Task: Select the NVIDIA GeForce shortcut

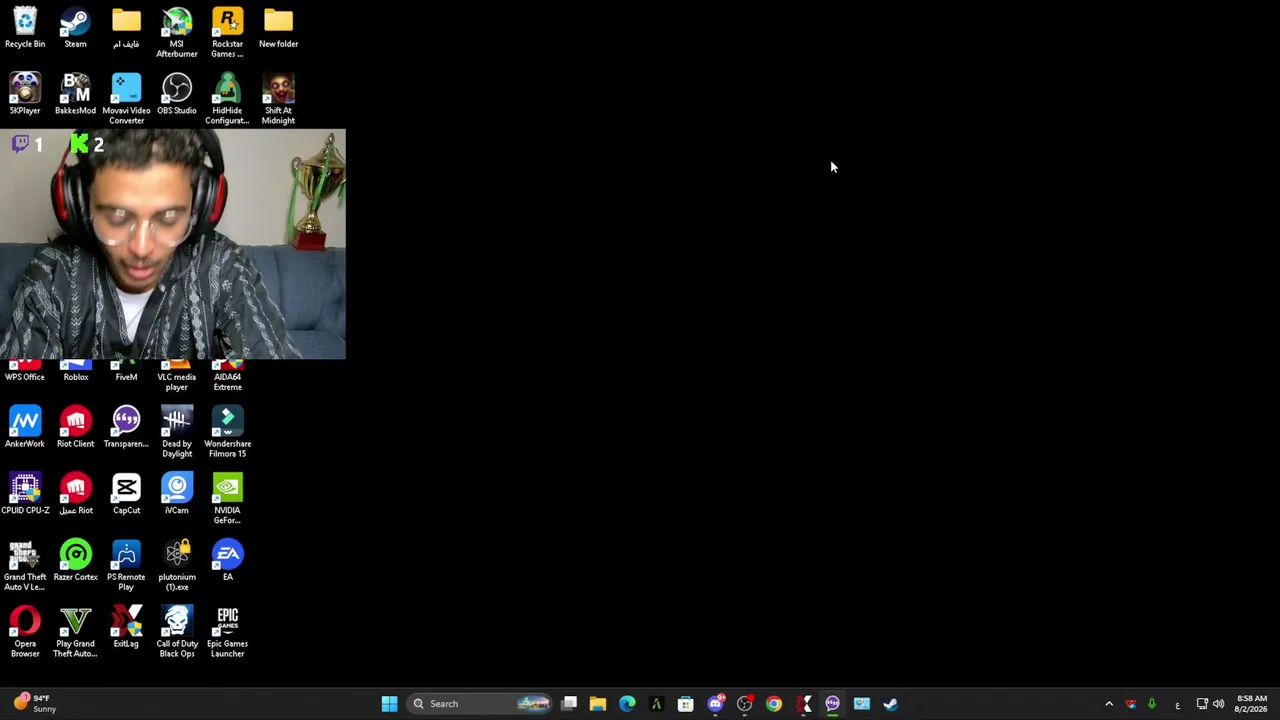Action: point(227,499)
